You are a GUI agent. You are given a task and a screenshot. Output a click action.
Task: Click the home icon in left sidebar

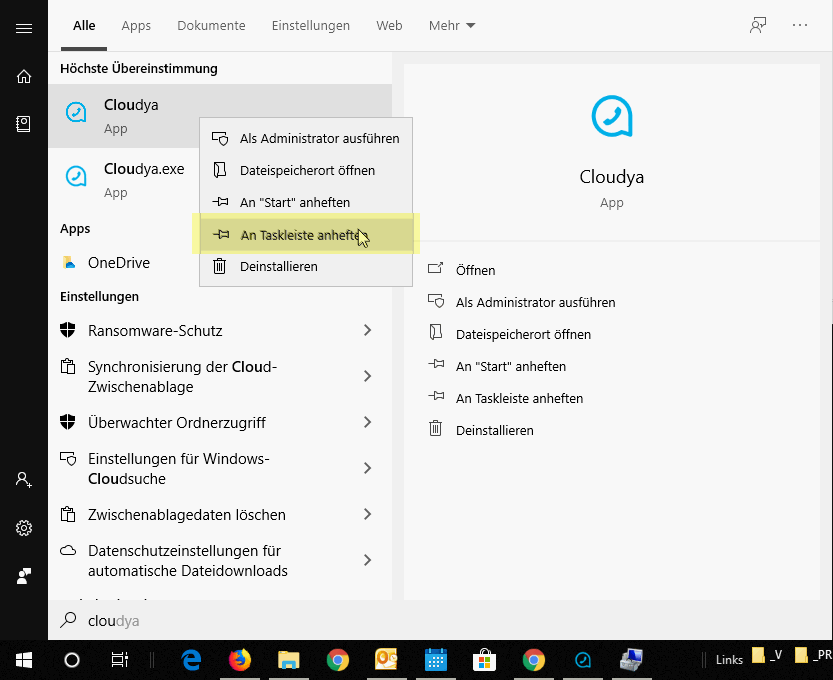click(x=24, y=76)
